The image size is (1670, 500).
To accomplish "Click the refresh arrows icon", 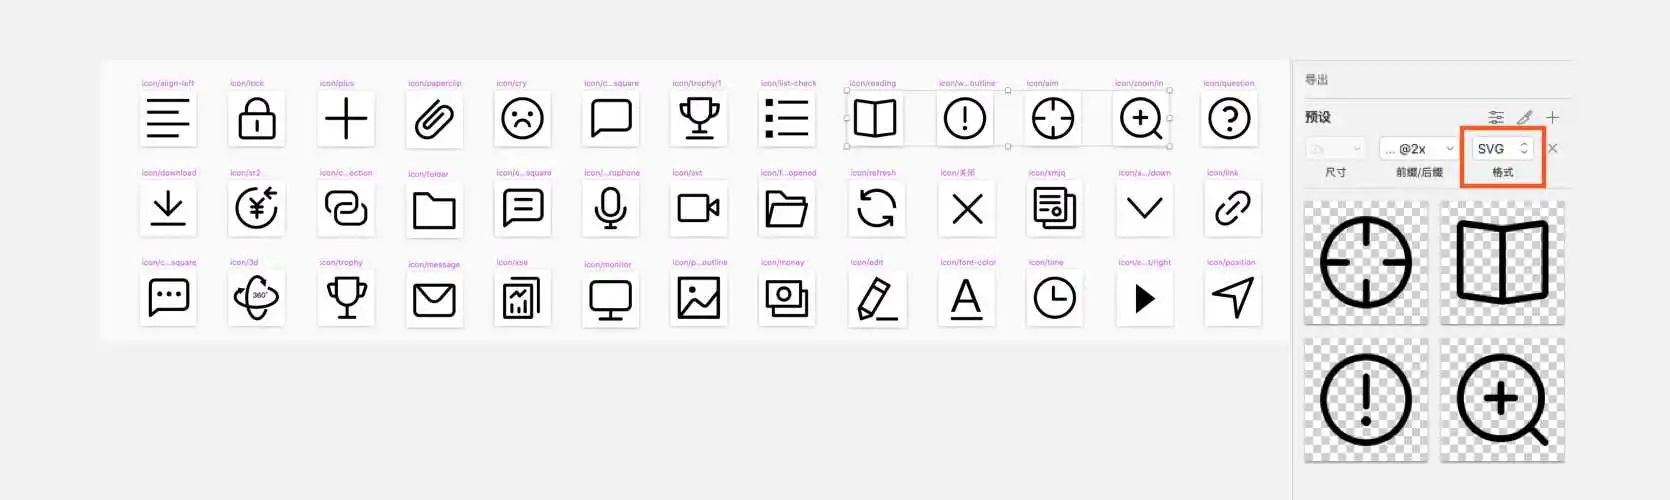I will coord(876,209).
